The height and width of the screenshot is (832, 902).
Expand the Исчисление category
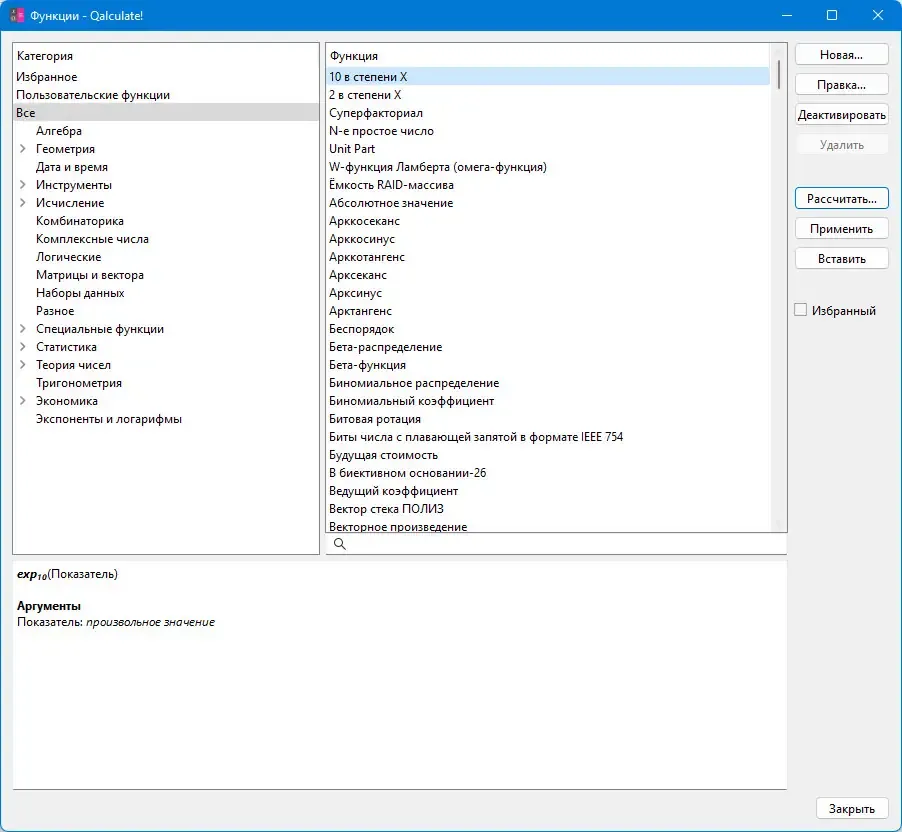pos(22,203)
